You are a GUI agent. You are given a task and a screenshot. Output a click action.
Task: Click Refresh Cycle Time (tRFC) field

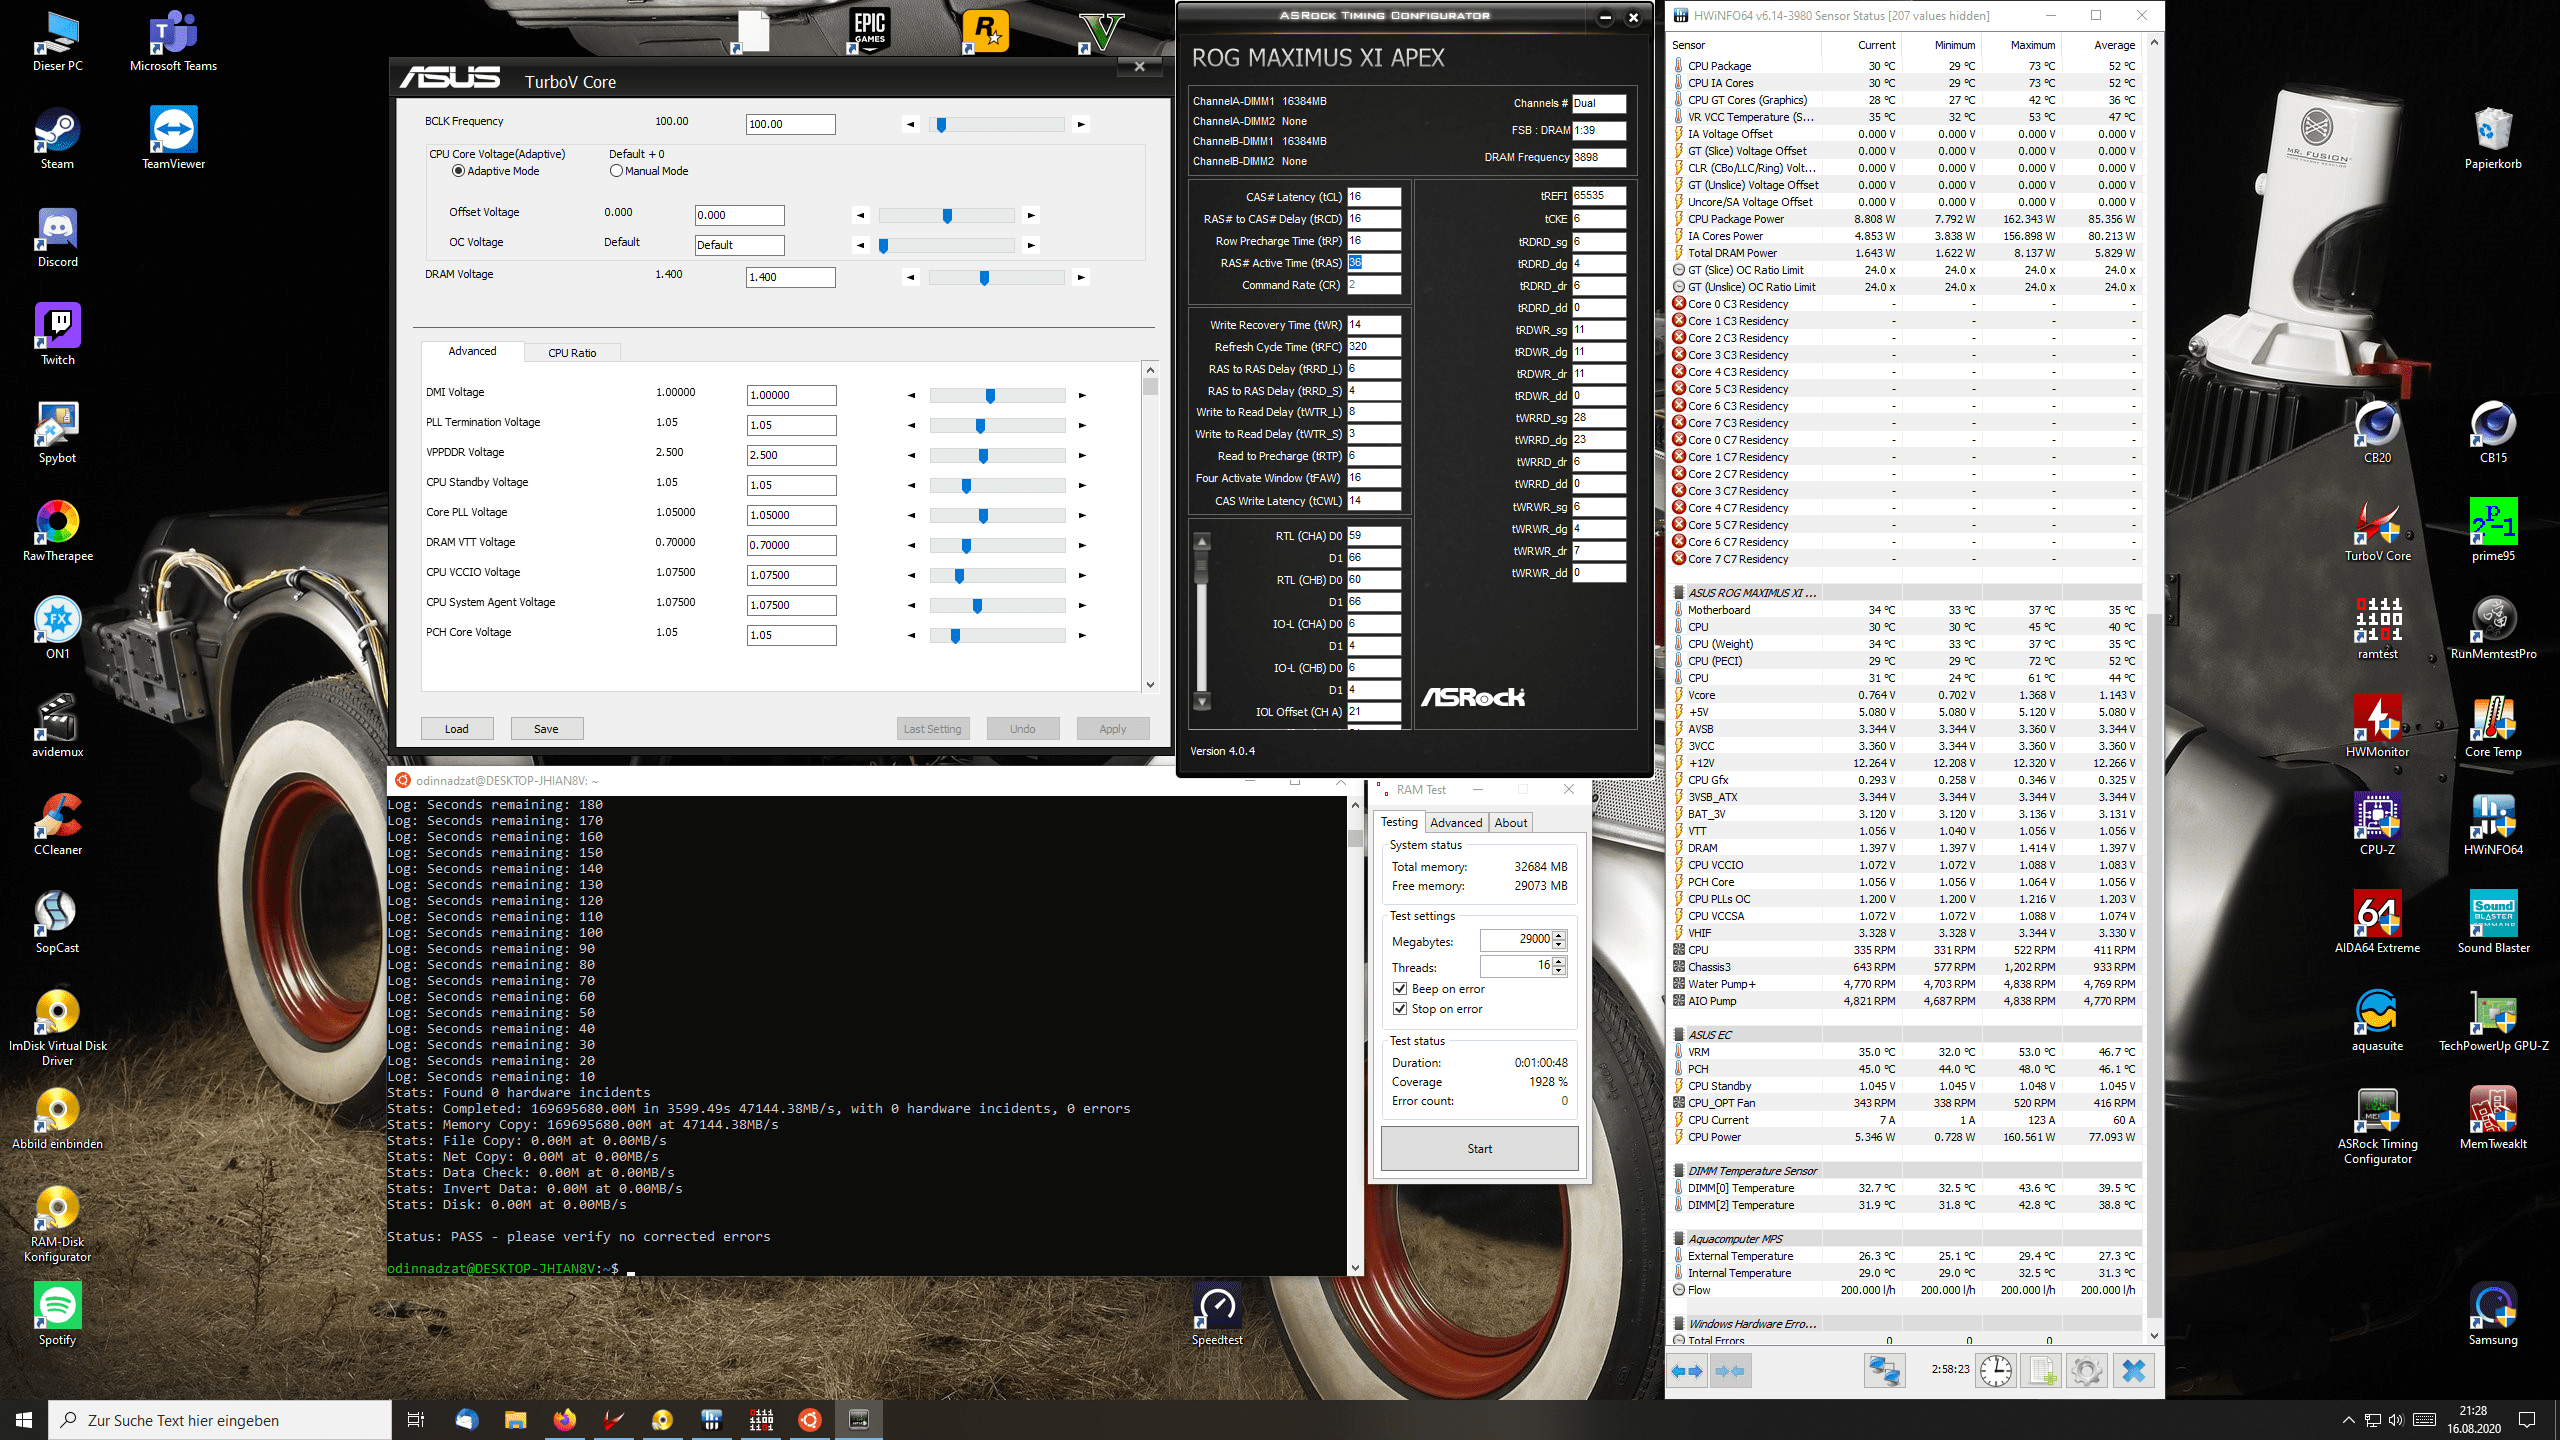tap(1373, 347)
